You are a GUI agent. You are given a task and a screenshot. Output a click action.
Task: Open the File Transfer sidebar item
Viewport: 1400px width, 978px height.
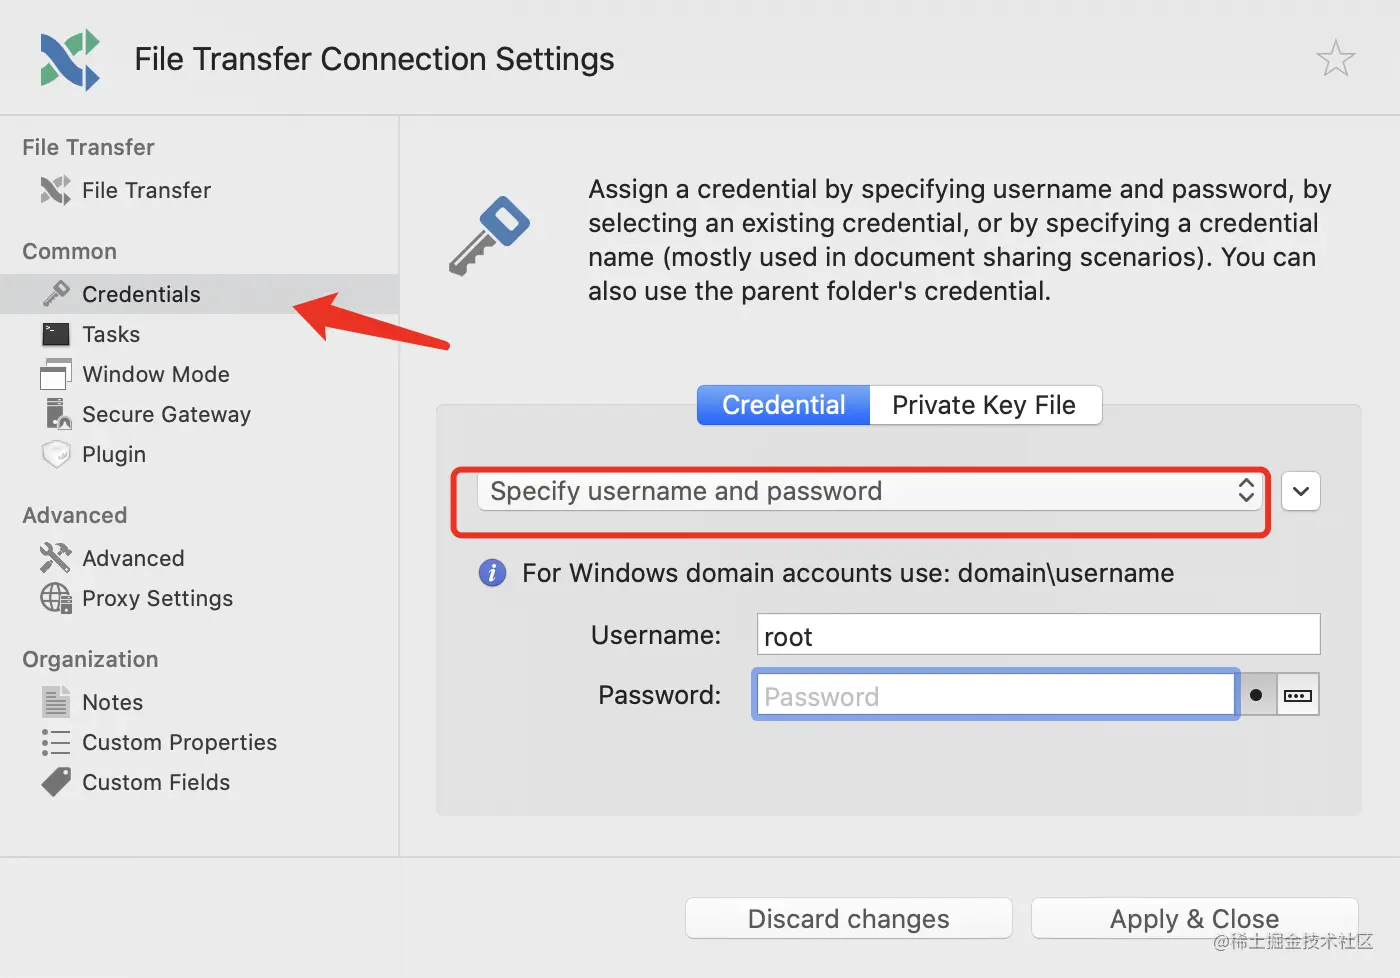click(x=145, y=190)
